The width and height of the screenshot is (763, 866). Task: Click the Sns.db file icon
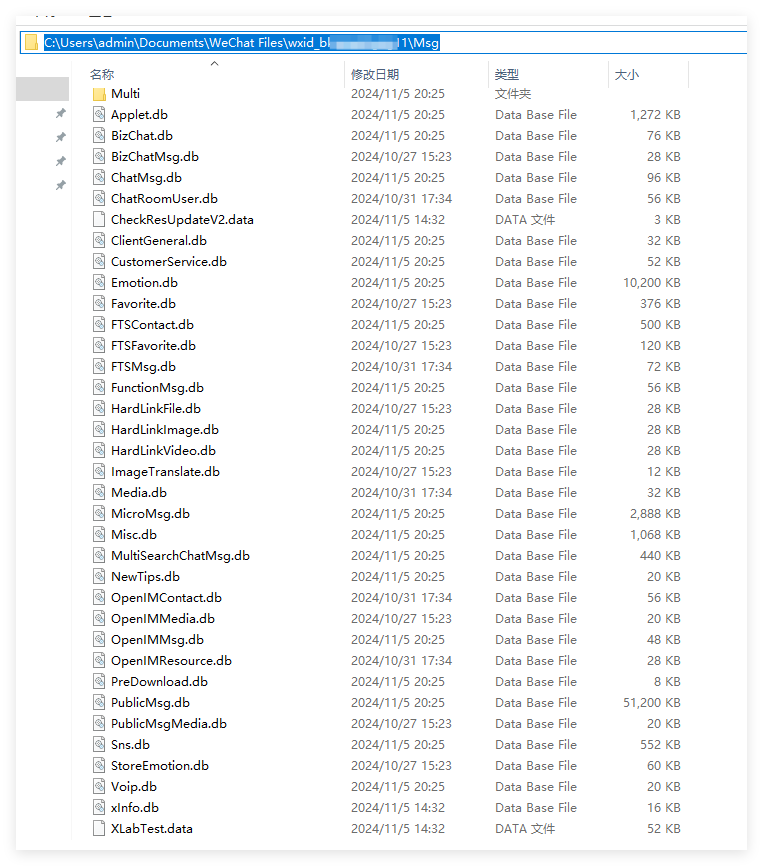tap(99, 744)
